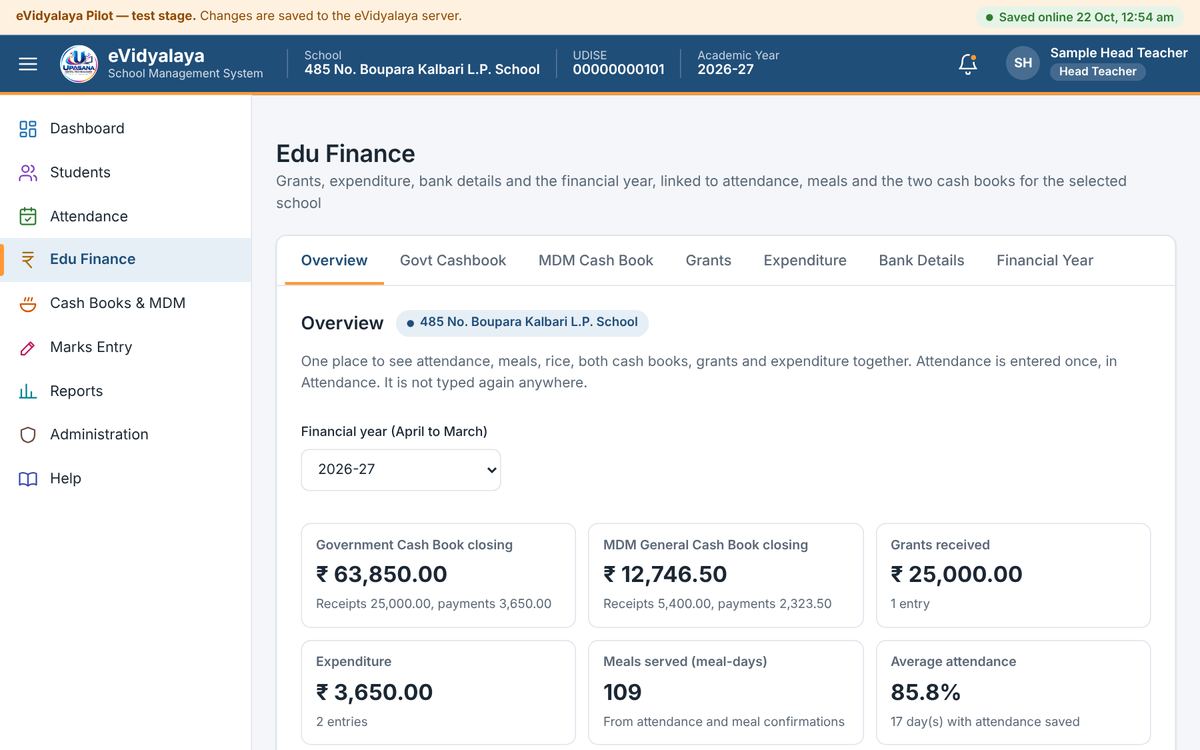Image resolution: width=1200 pixels, height=750 pixels.
Task: Open the Expenditure tab
Action: point(805,260)
